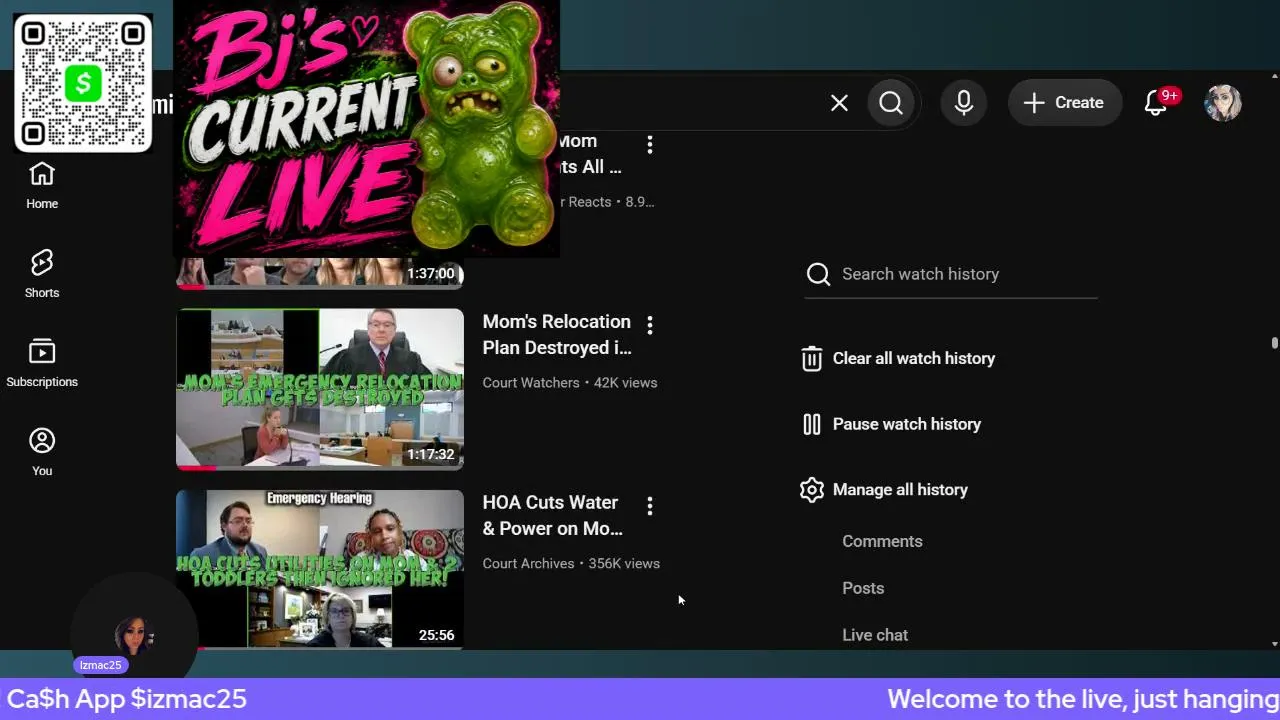Viewport: 1280px width, 720px height.
Task: Click the search icon beside Search watch history
Action: pyautogui.click(x=819, y=274)
